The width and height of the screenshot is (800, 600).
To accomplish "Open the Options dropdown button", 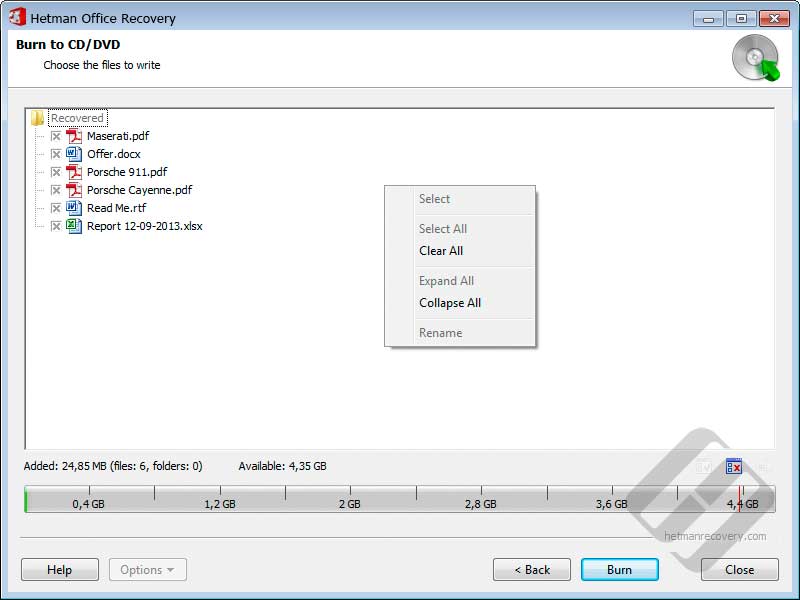I will coord(147,569).
